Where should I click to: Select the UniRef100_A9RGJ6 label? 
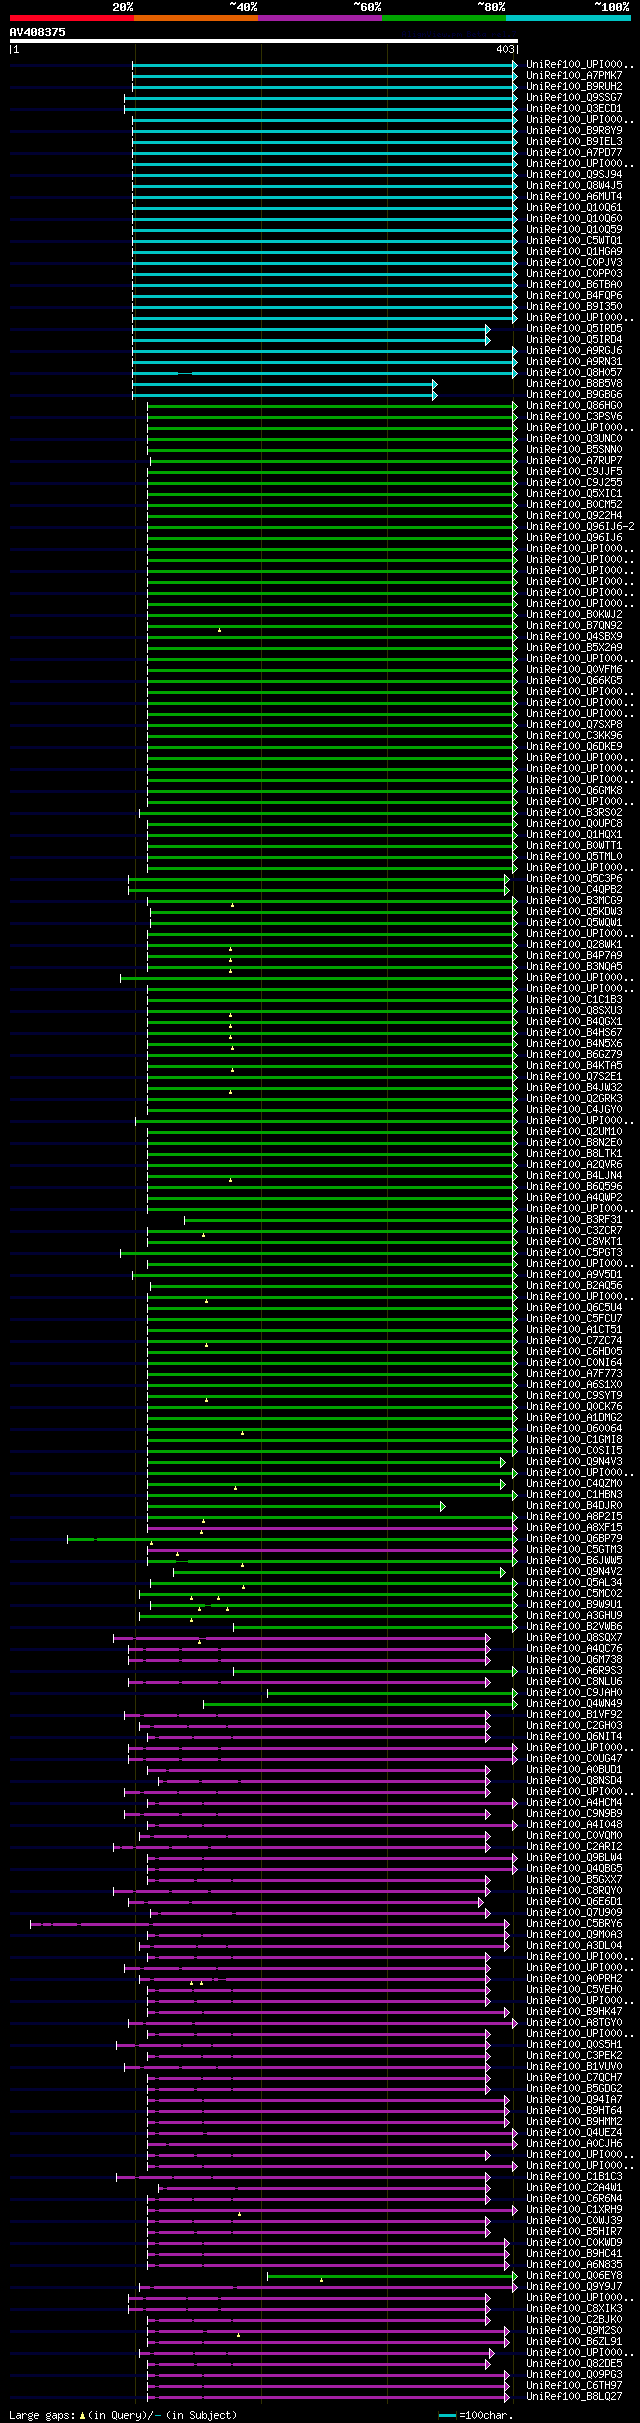pyautogui.click(x=574, y=350)
